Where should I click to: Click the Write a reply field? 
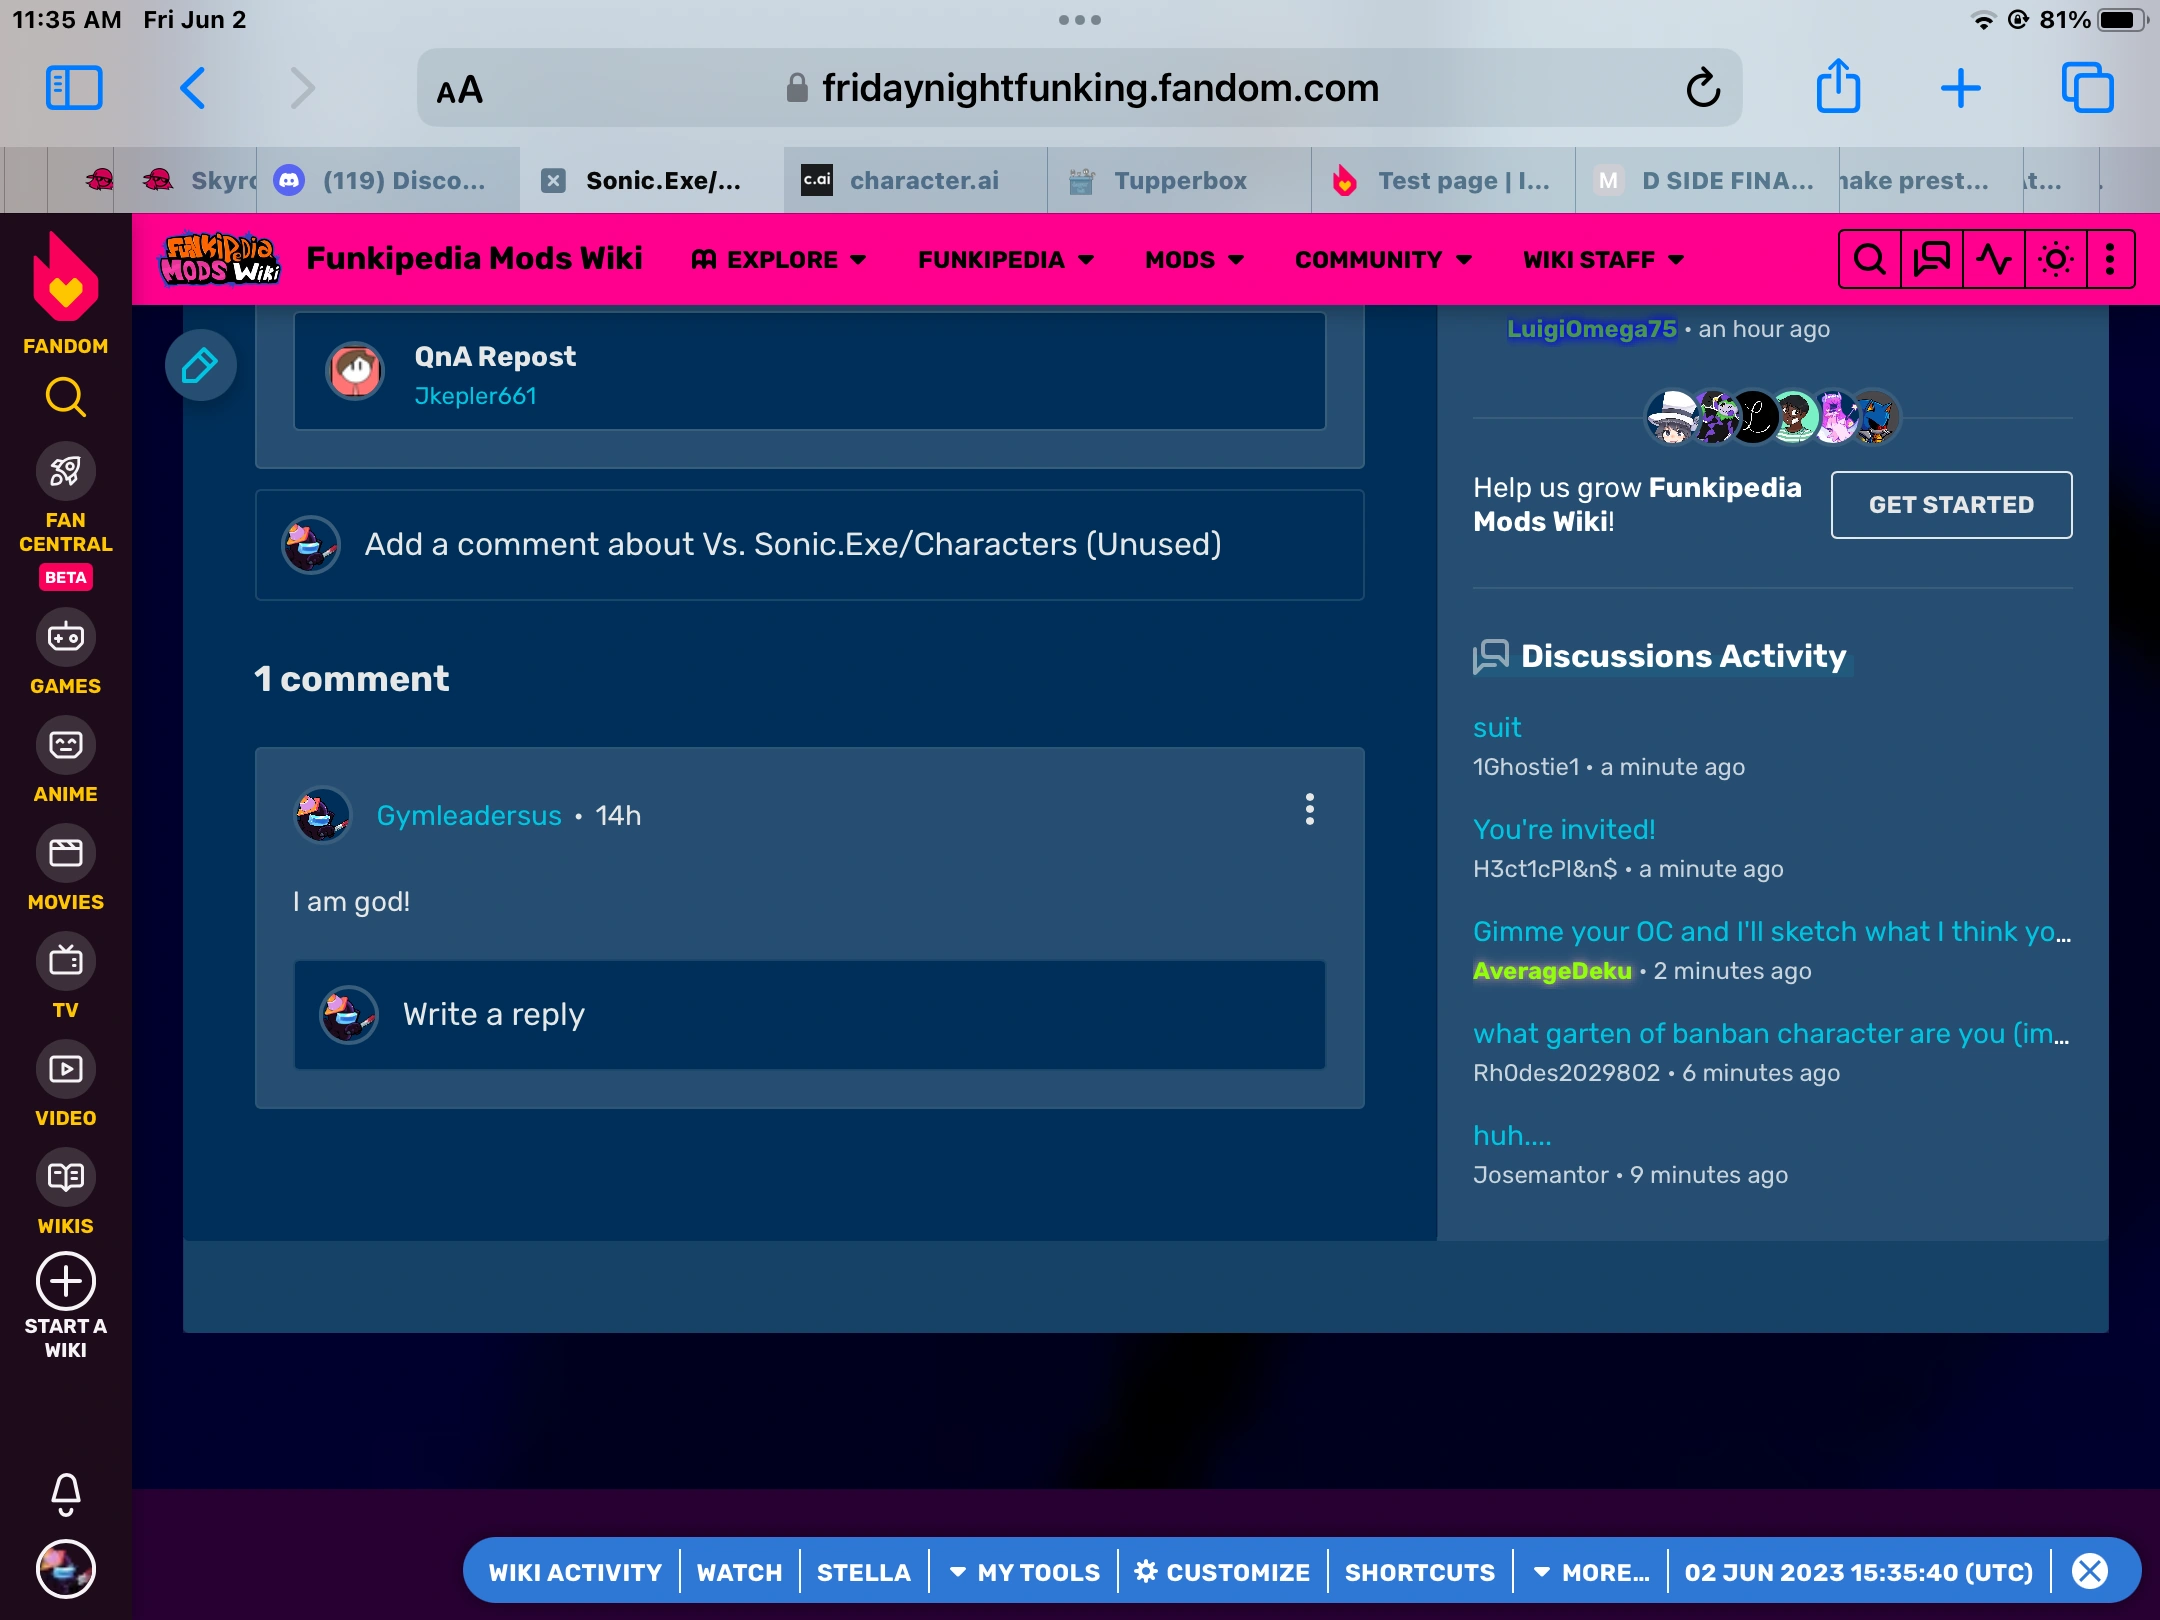[x=810, y=1015]
